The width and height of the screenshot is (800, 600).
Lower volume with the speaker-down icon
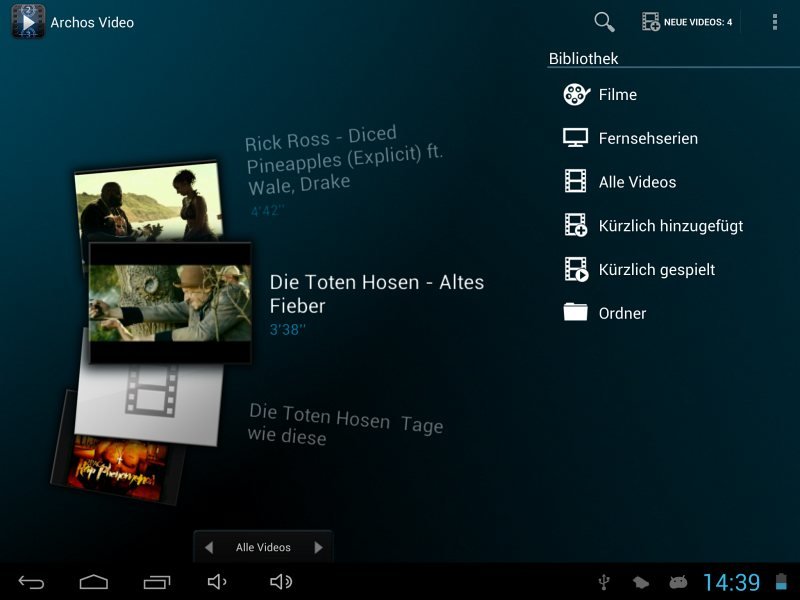217,582
